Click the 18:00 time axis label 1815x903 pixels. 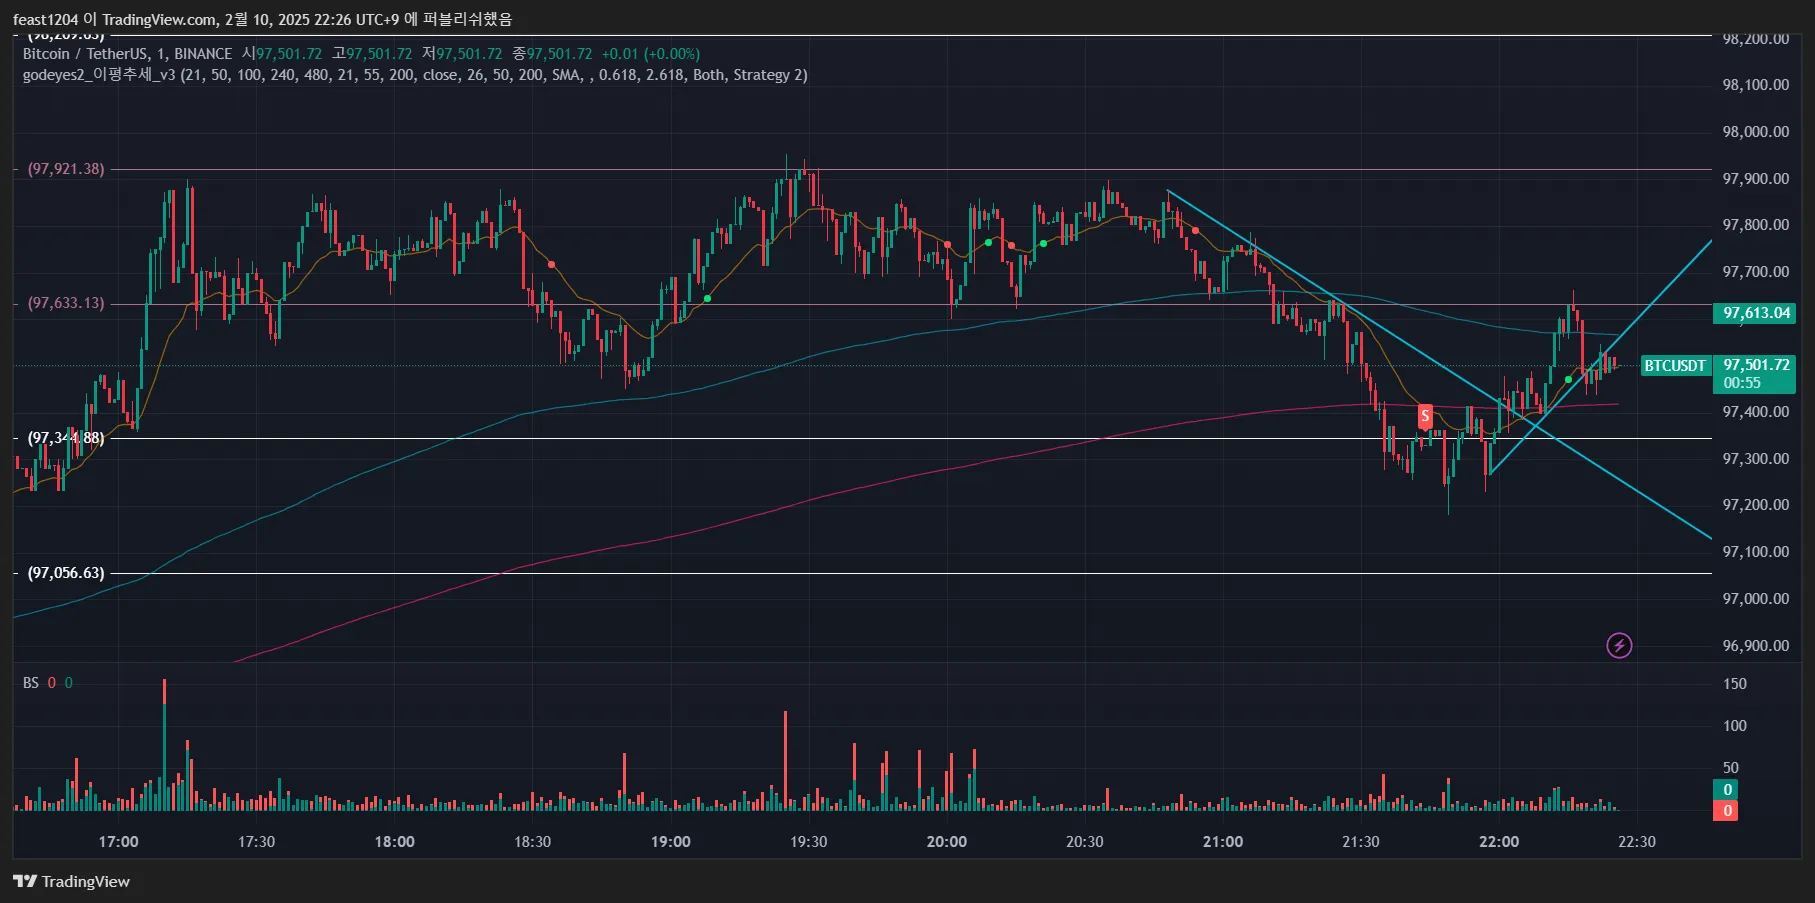394,842
